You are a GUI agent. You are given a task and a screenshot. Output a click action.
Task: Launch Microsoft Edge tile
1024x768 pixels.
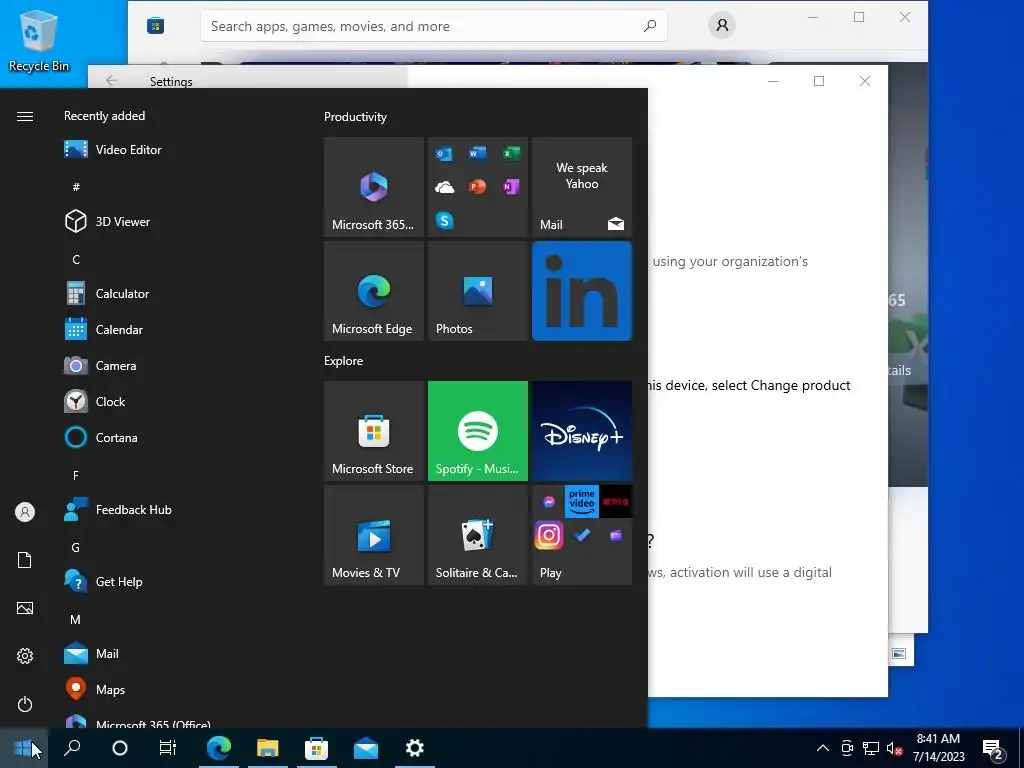coord(374,291)
